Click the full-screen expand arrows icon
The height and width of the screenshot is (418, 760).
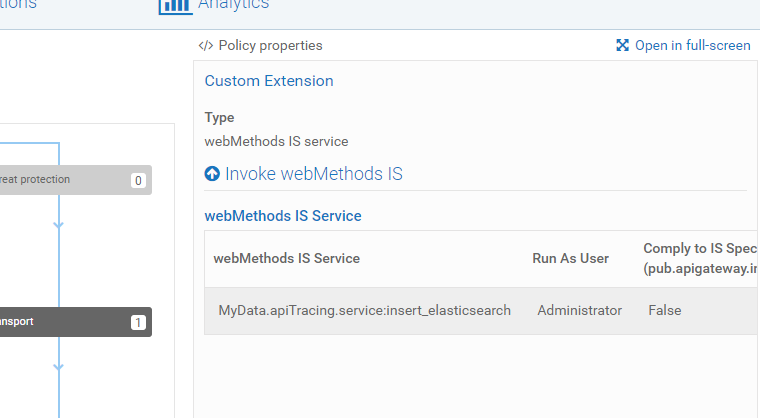[x=622, y=45]
